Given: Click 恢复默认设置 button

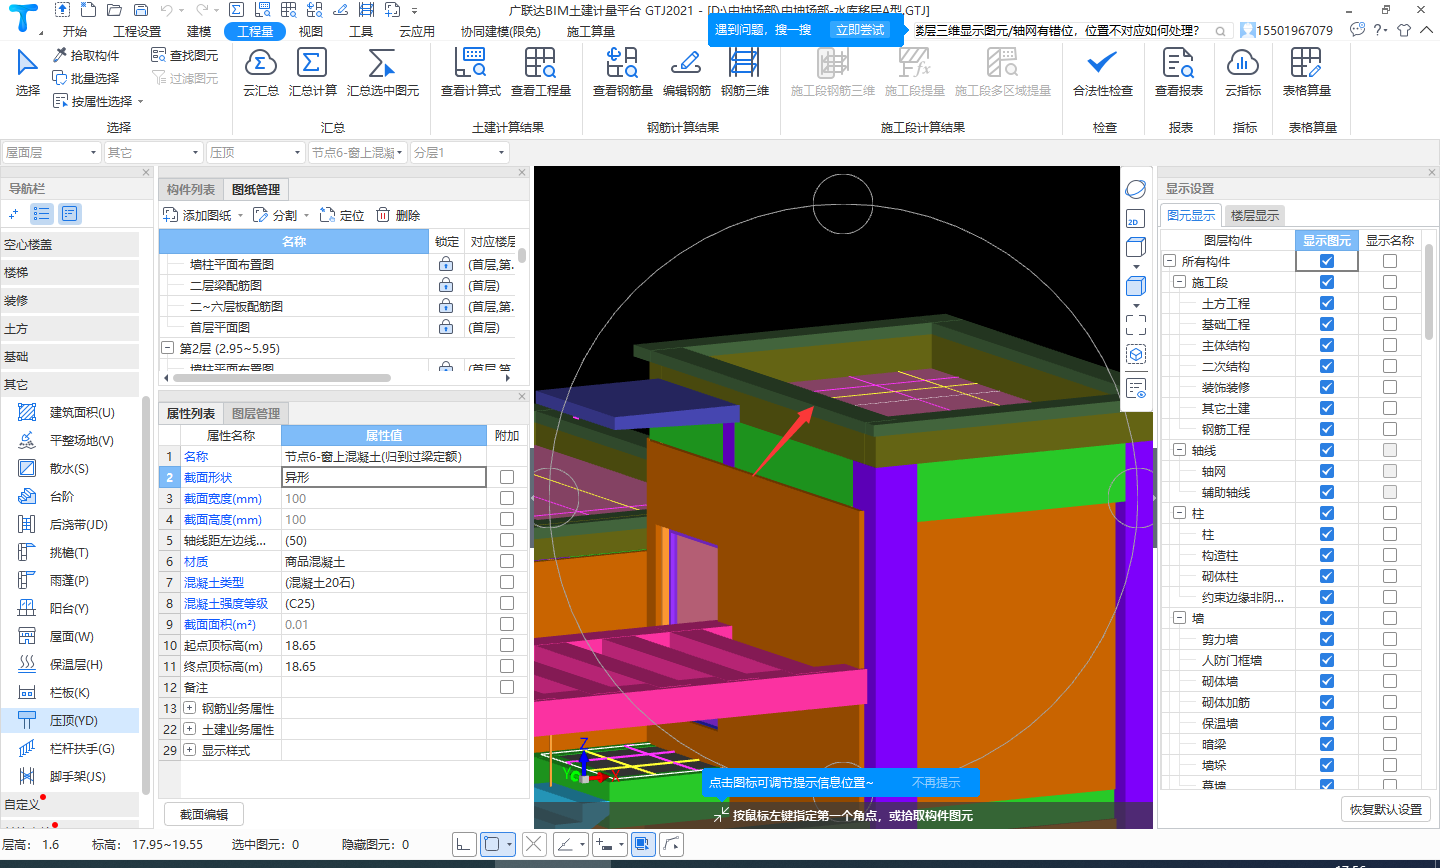Looking at the screenshot, I should coord(1385,809).
